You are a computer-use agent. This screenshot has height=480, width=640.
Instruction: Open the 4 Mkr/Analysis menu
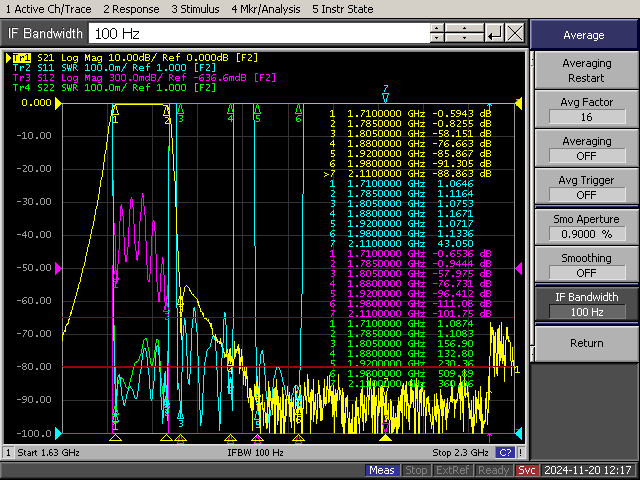[x=267, y=9]
